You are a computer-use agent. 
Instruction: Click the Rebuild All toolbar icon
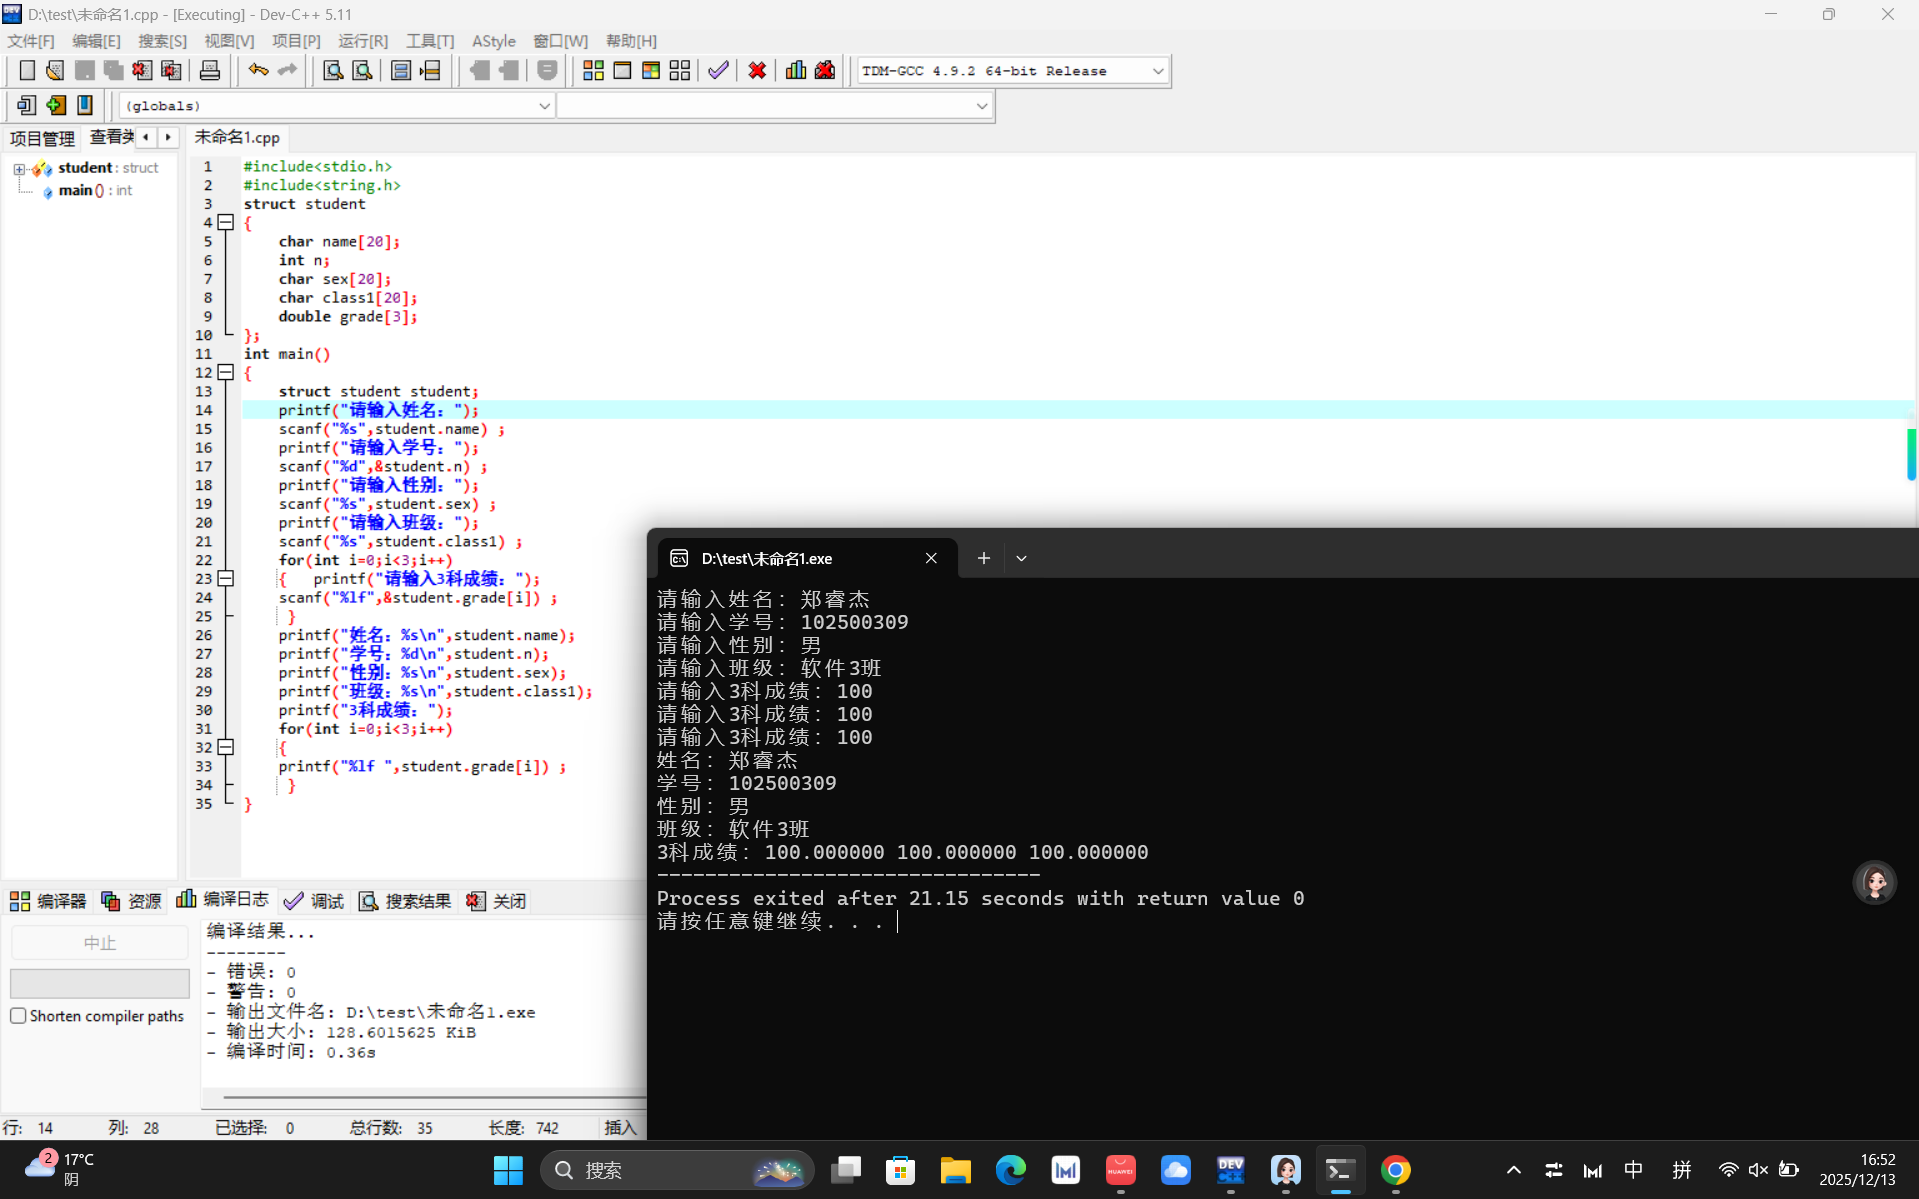680,70
